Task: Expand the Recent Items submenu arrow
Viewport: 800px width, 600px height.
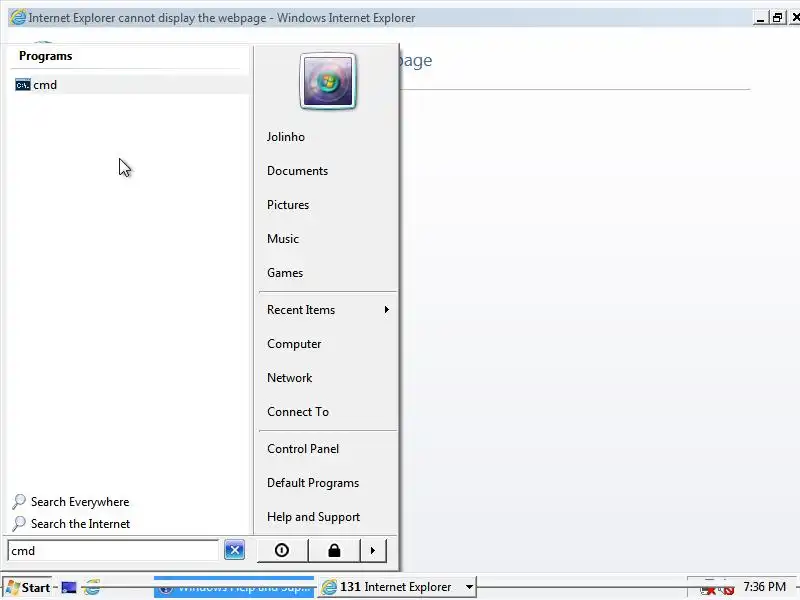Action: pos(387,310)
